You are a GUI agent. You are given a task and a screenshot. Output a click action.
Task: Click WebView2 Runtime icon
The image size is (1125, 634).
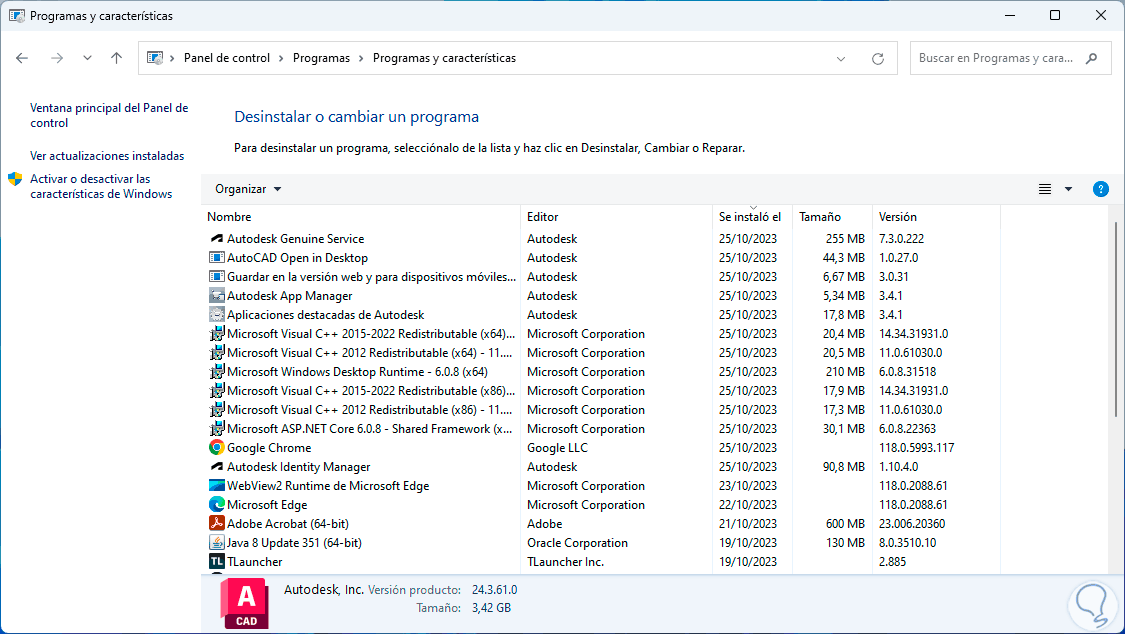click(x=217, y=486)
